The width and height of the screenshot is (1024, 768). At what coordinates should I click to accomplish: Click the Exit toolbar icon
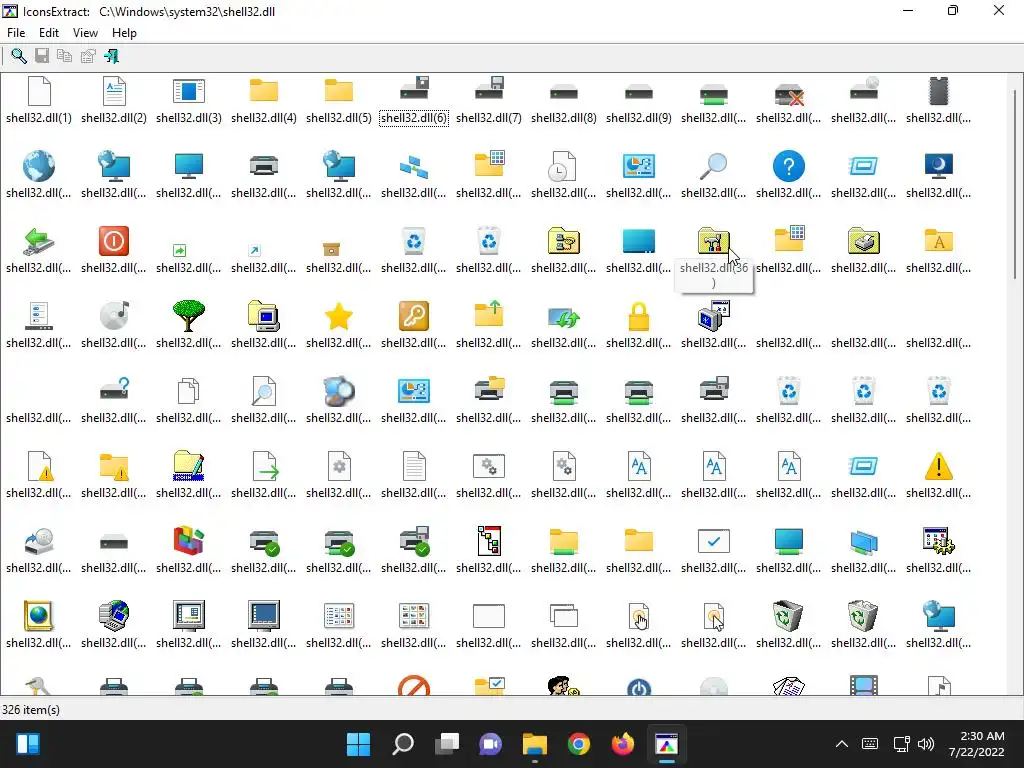[112, 56]
